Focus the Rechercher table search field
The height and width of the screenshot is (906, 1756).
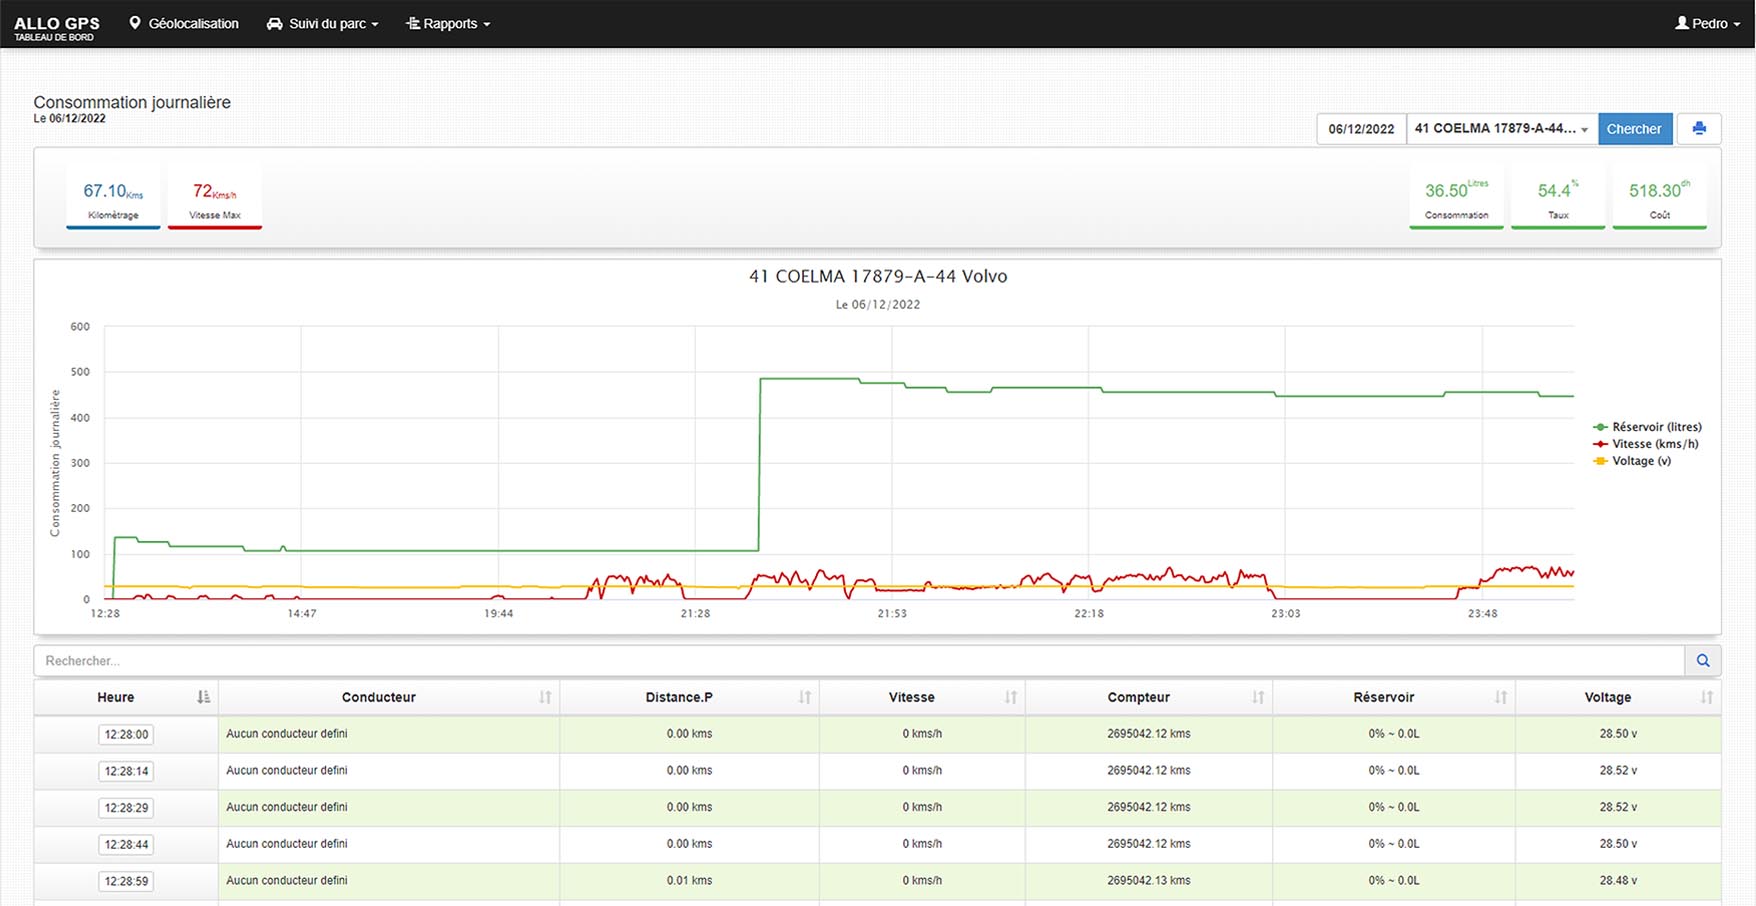tap(858, 661)
